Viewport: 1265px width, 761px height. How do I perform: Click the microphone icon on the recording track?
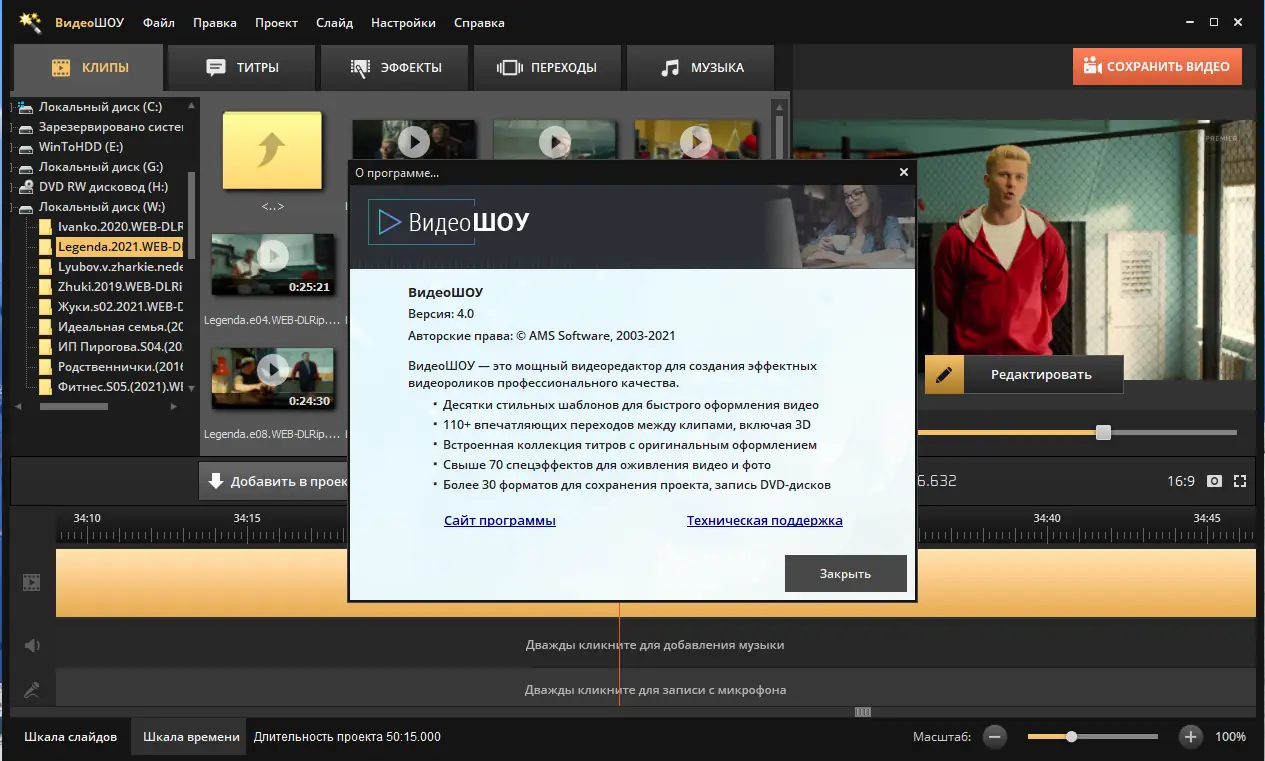point(31,688)
